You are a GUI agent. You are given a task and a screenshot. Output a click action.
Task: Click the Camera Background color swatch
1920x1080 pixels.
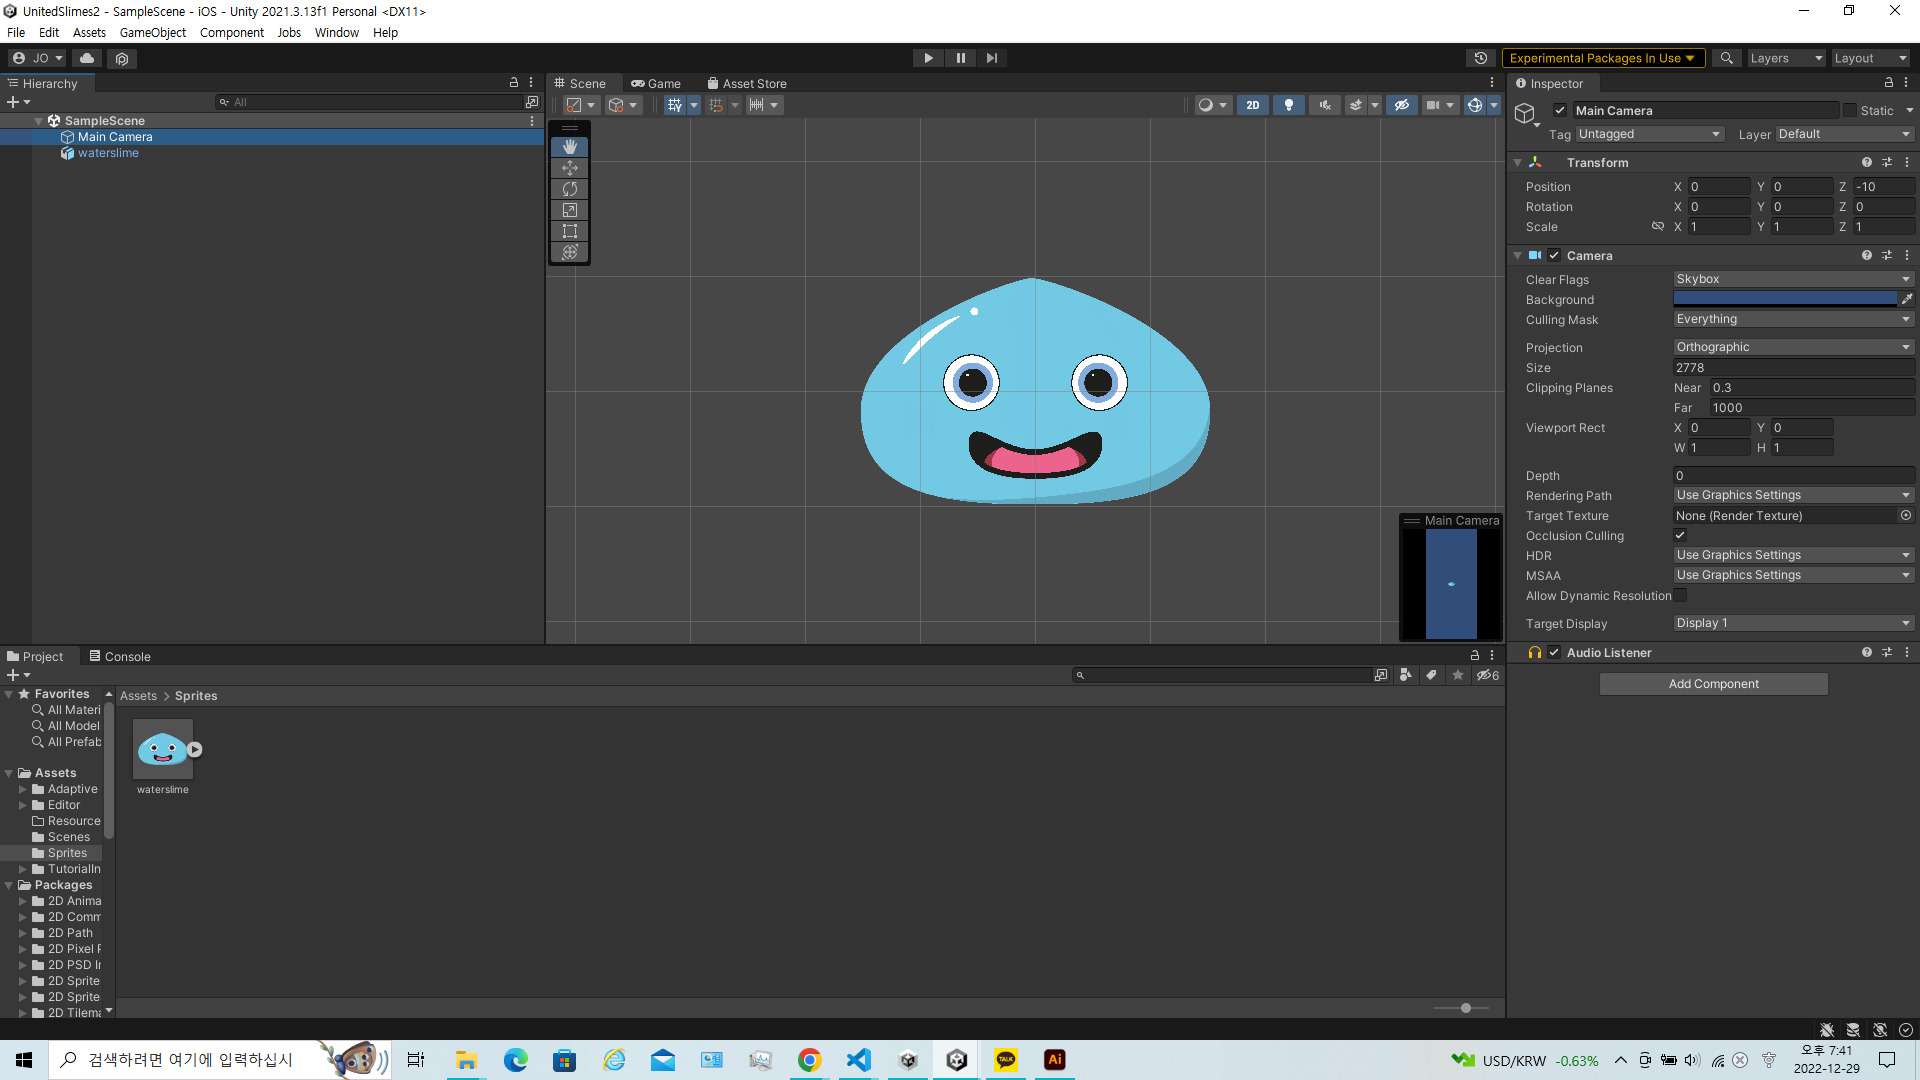click(1785, 299)
